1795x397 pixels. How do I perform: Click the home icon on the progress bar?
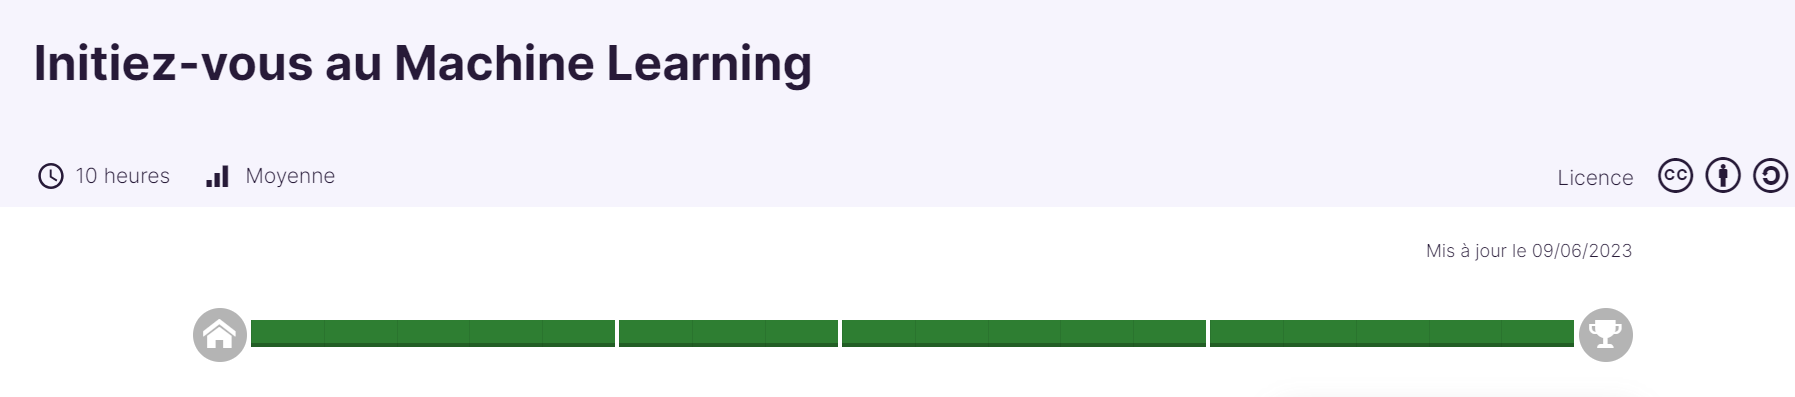220,334
